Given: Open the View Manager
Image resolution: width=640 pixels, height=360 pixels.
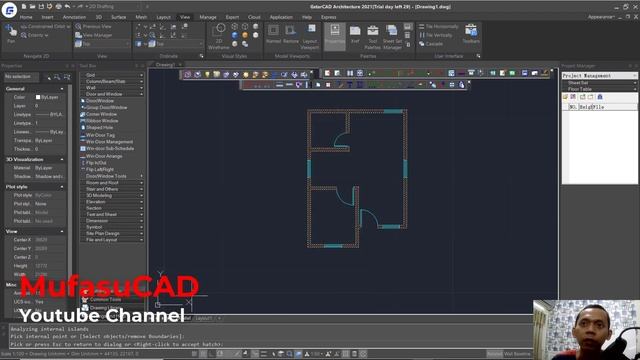Looking at the screenshot, I should tap(93, 35).
